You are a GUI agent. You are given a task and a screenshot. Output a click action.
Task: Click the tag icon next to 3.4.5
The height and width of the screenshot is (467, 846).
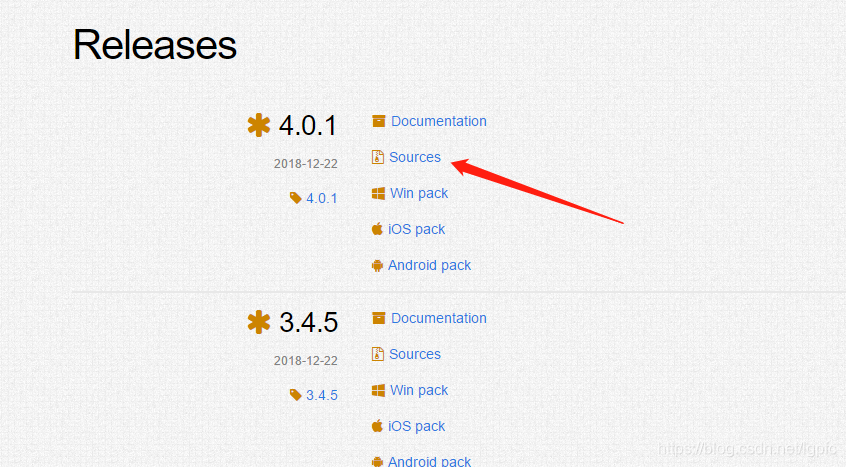[x=295, y=395]
